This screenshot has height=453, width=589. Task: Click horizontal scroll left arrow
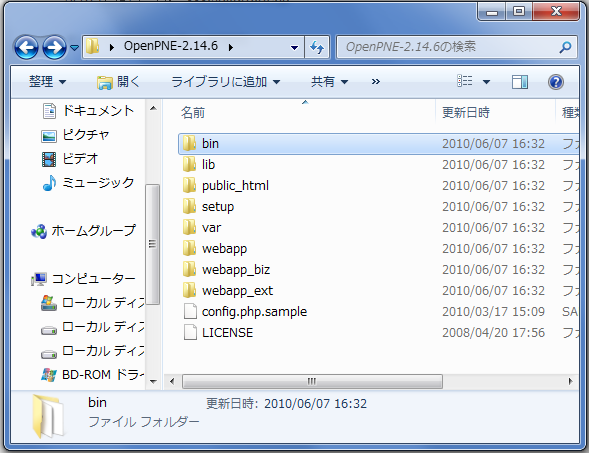[x=172, y=382]
